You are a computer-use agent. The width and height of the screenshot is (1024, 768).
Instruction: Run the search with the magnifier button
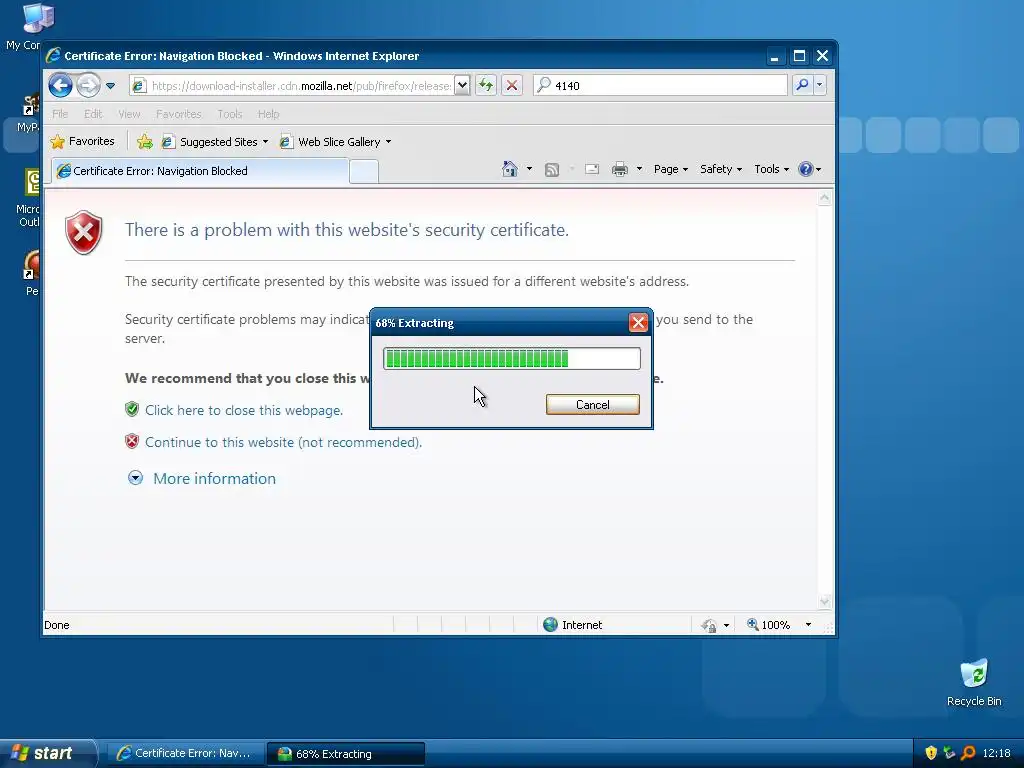(x=802, y=85)
